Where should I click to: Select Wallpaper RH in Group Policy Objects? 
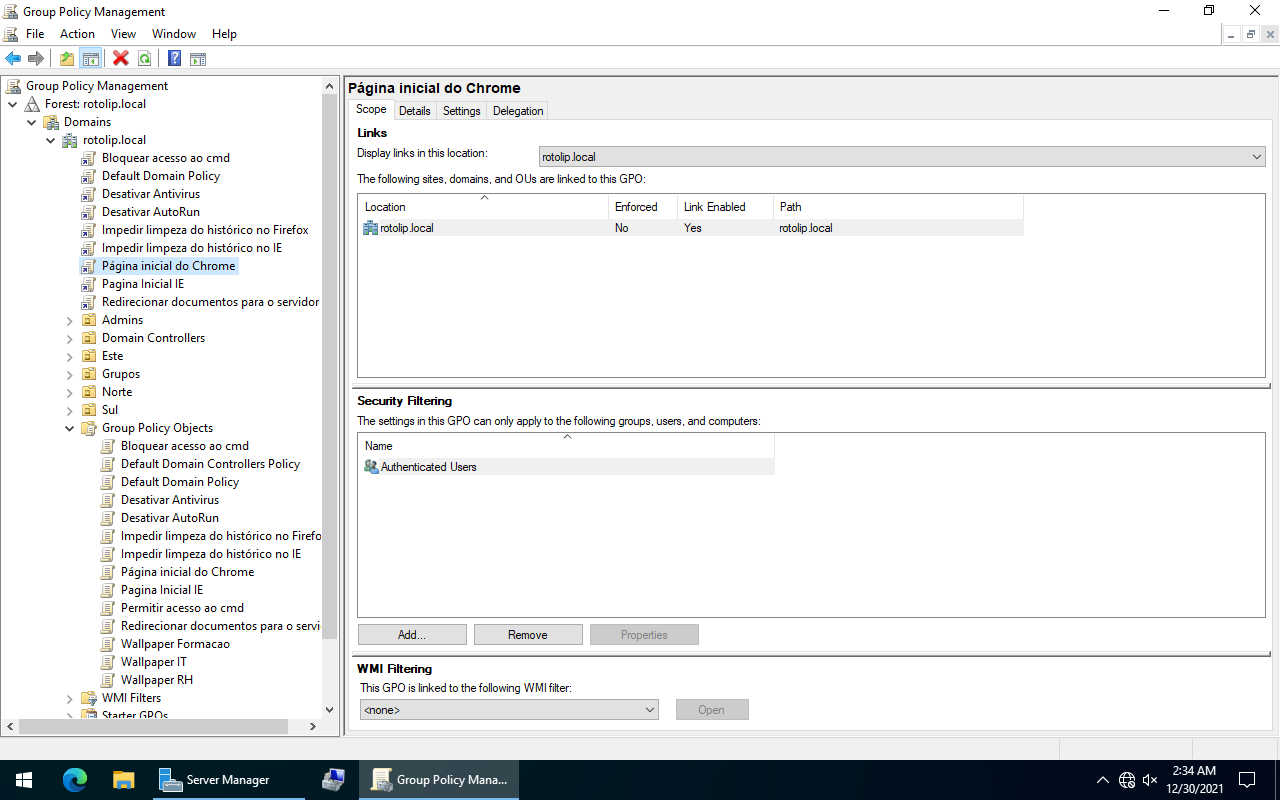point(157,680)
